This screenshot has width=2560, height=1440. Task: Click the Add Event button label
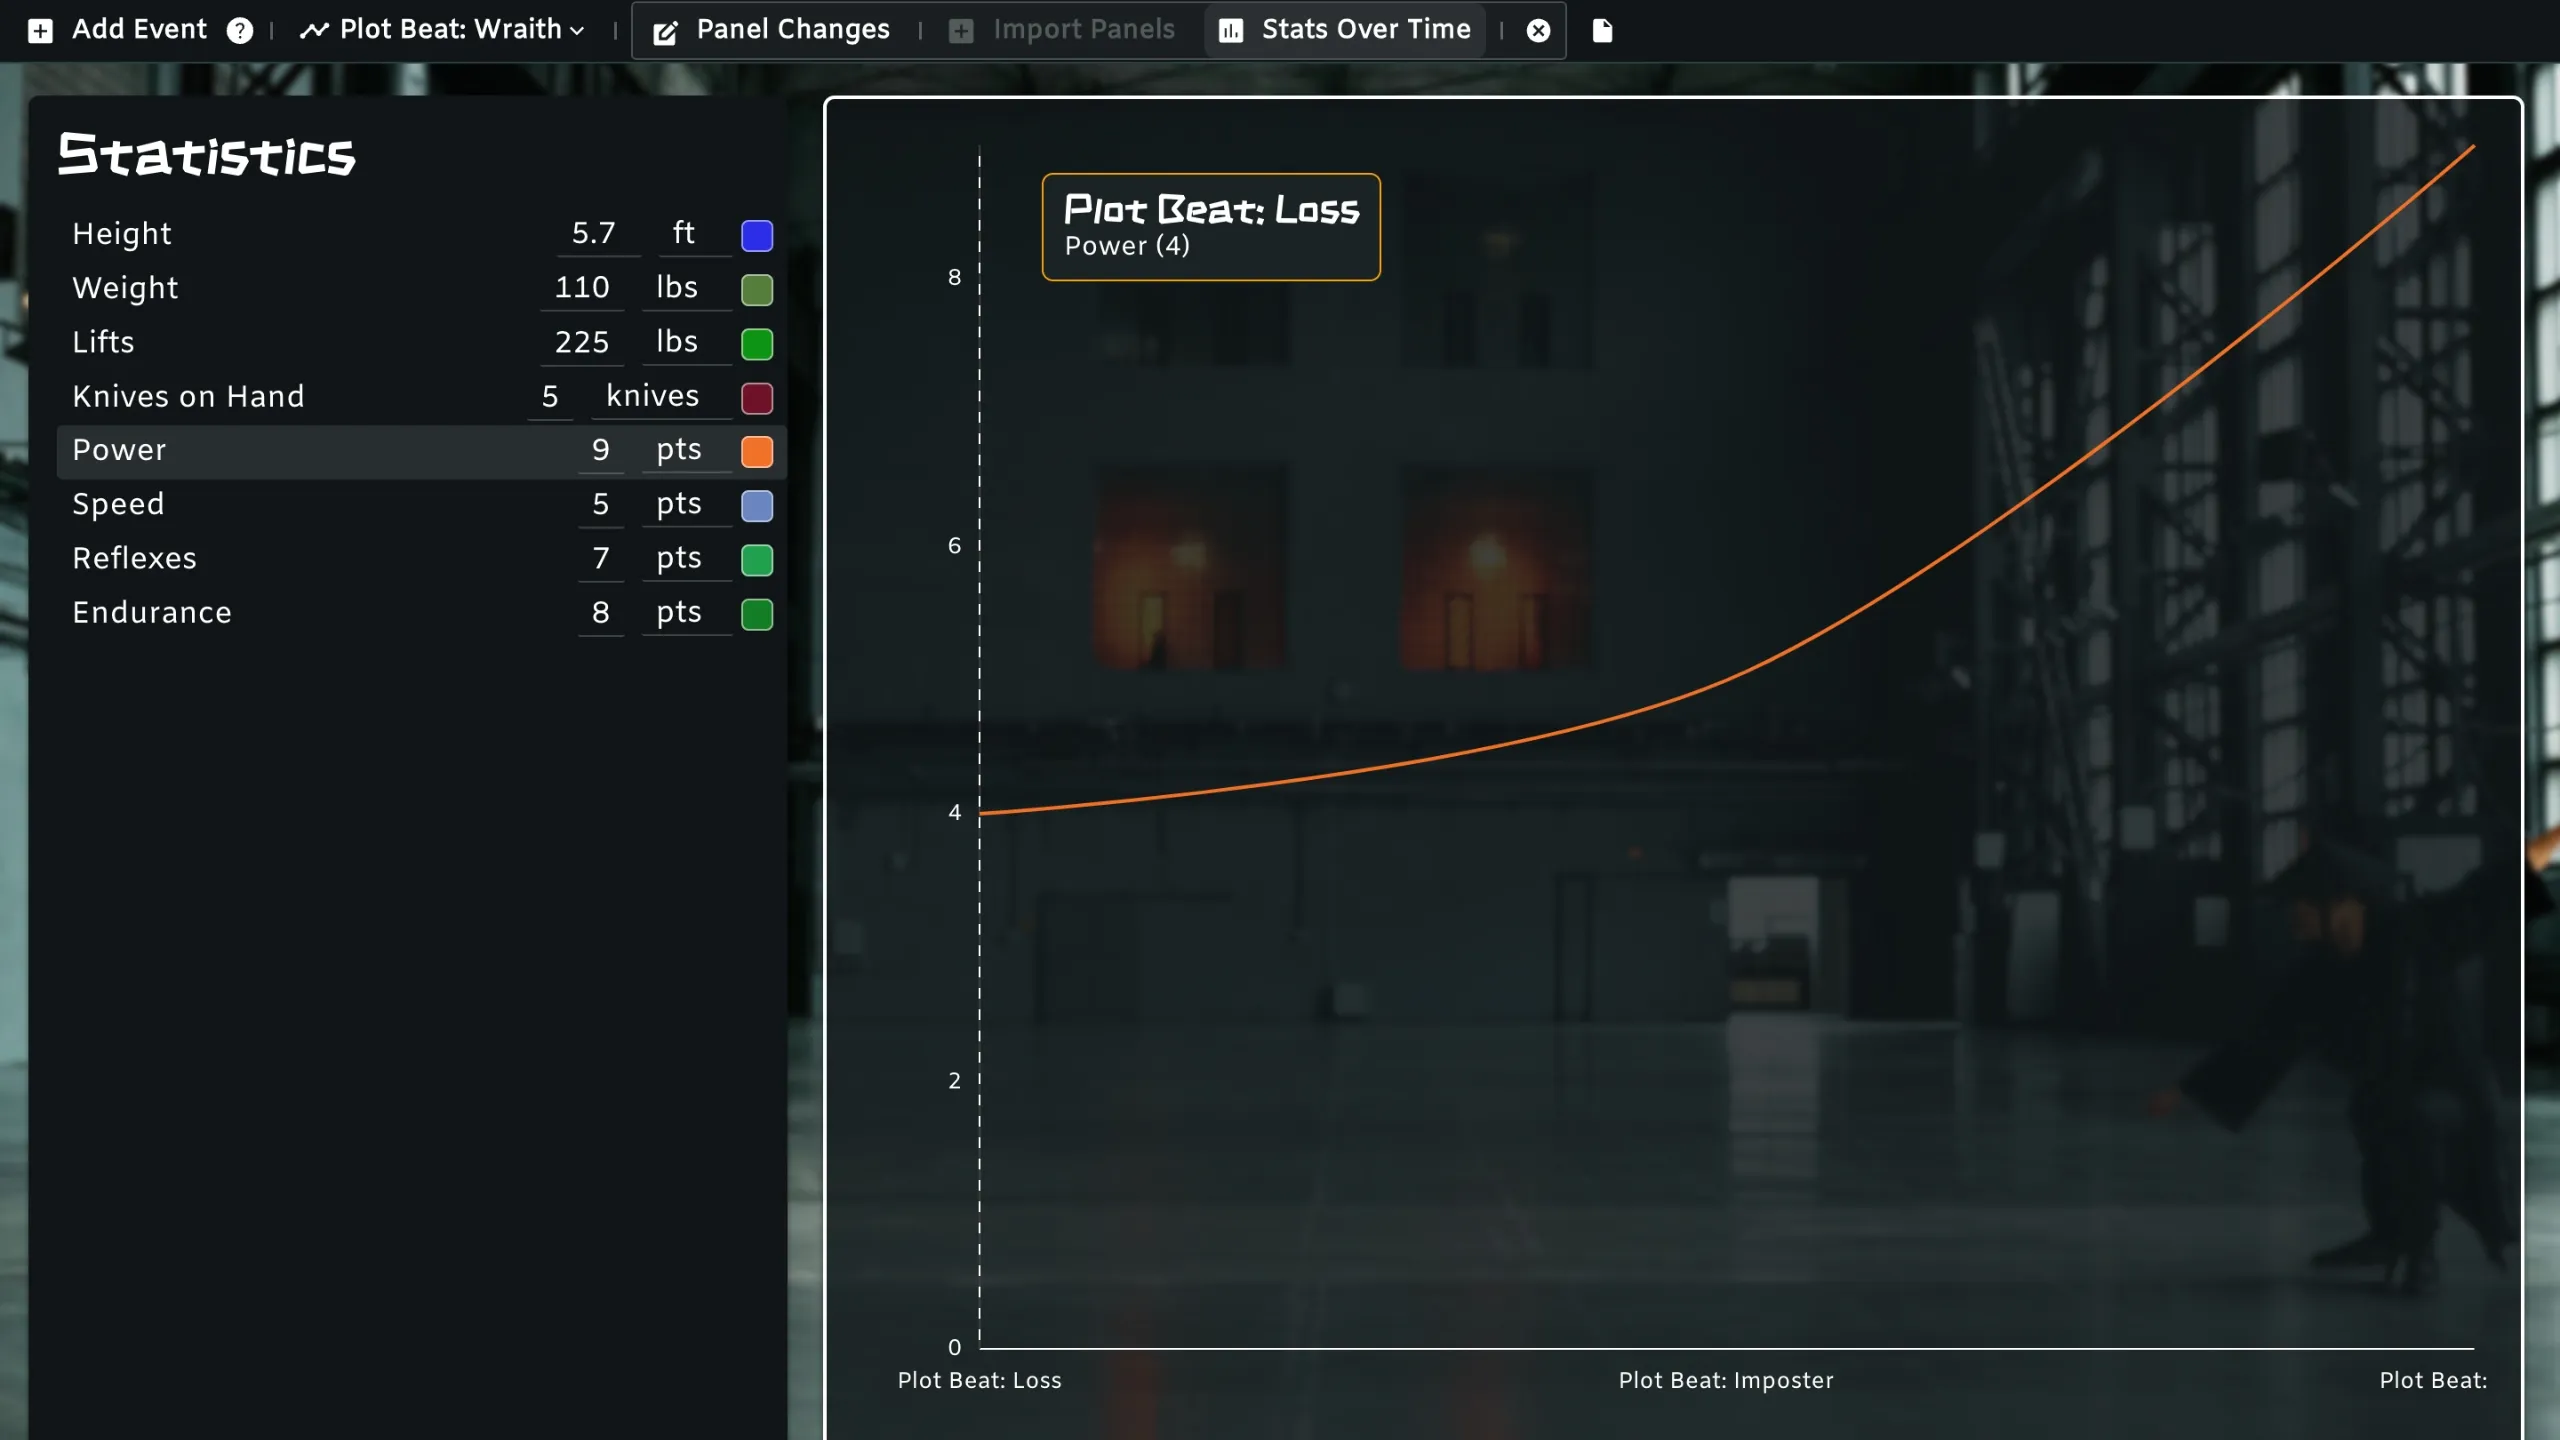pyautogui.click(x=139, y=30)
